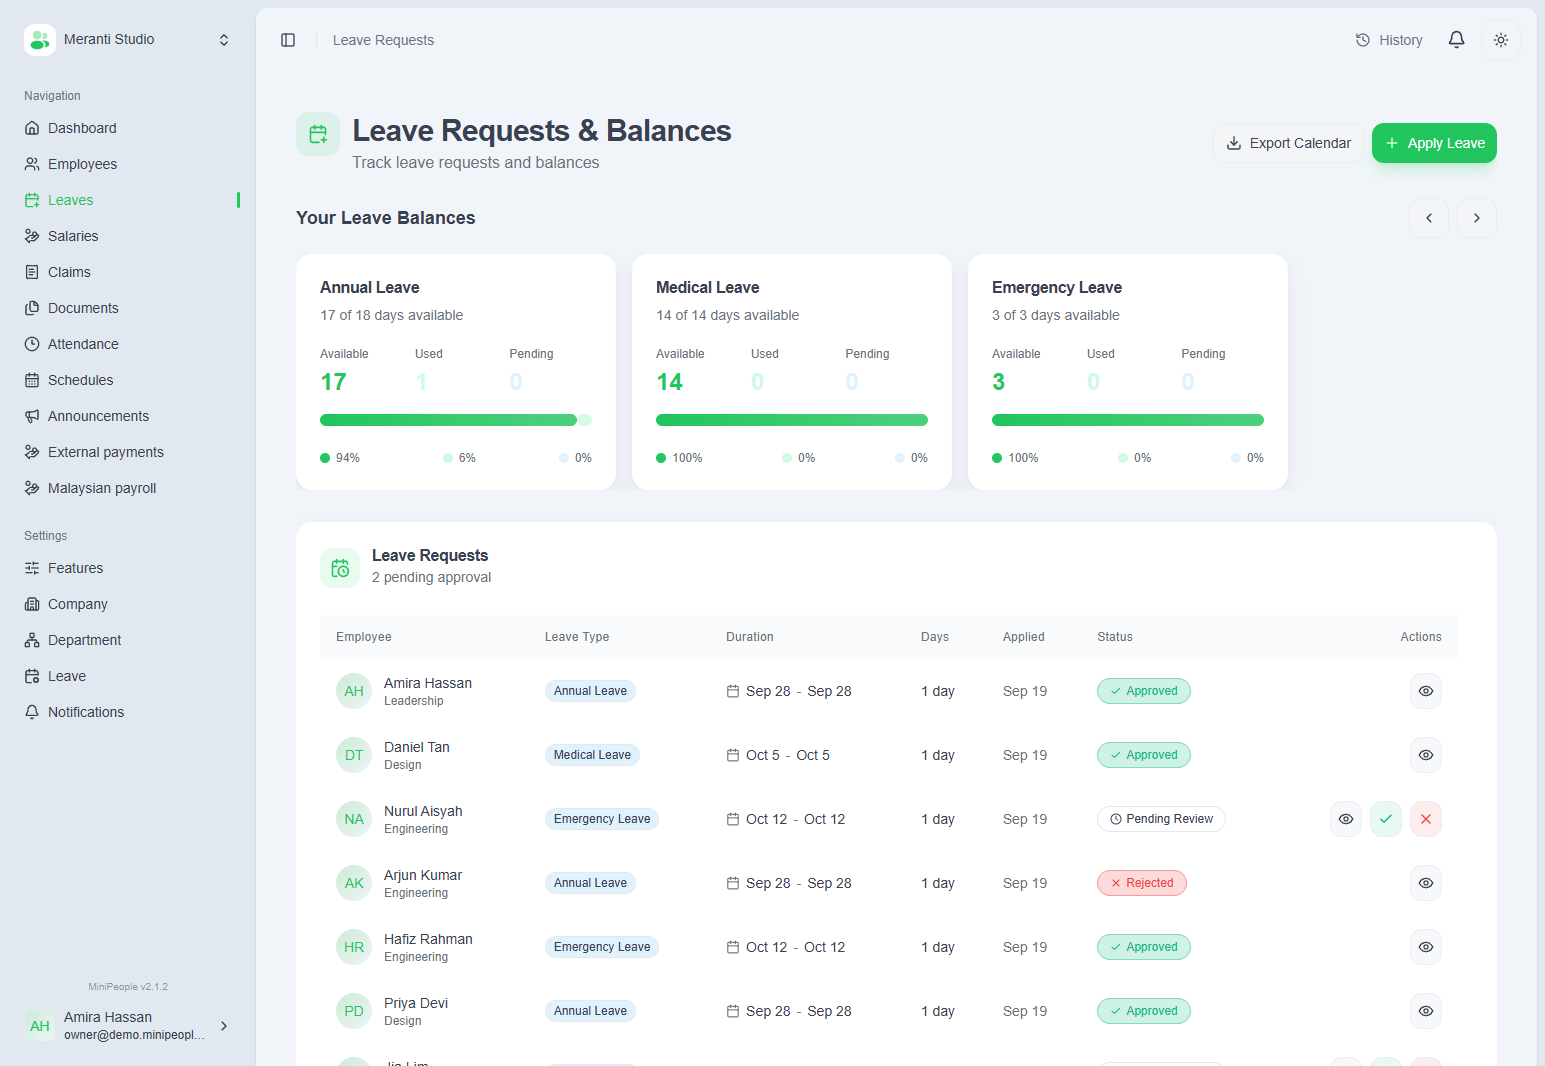Click Nurul Aisyah's Pending Review status badge
This screenshot has width=1545, height=1066.
(1161, 819)
